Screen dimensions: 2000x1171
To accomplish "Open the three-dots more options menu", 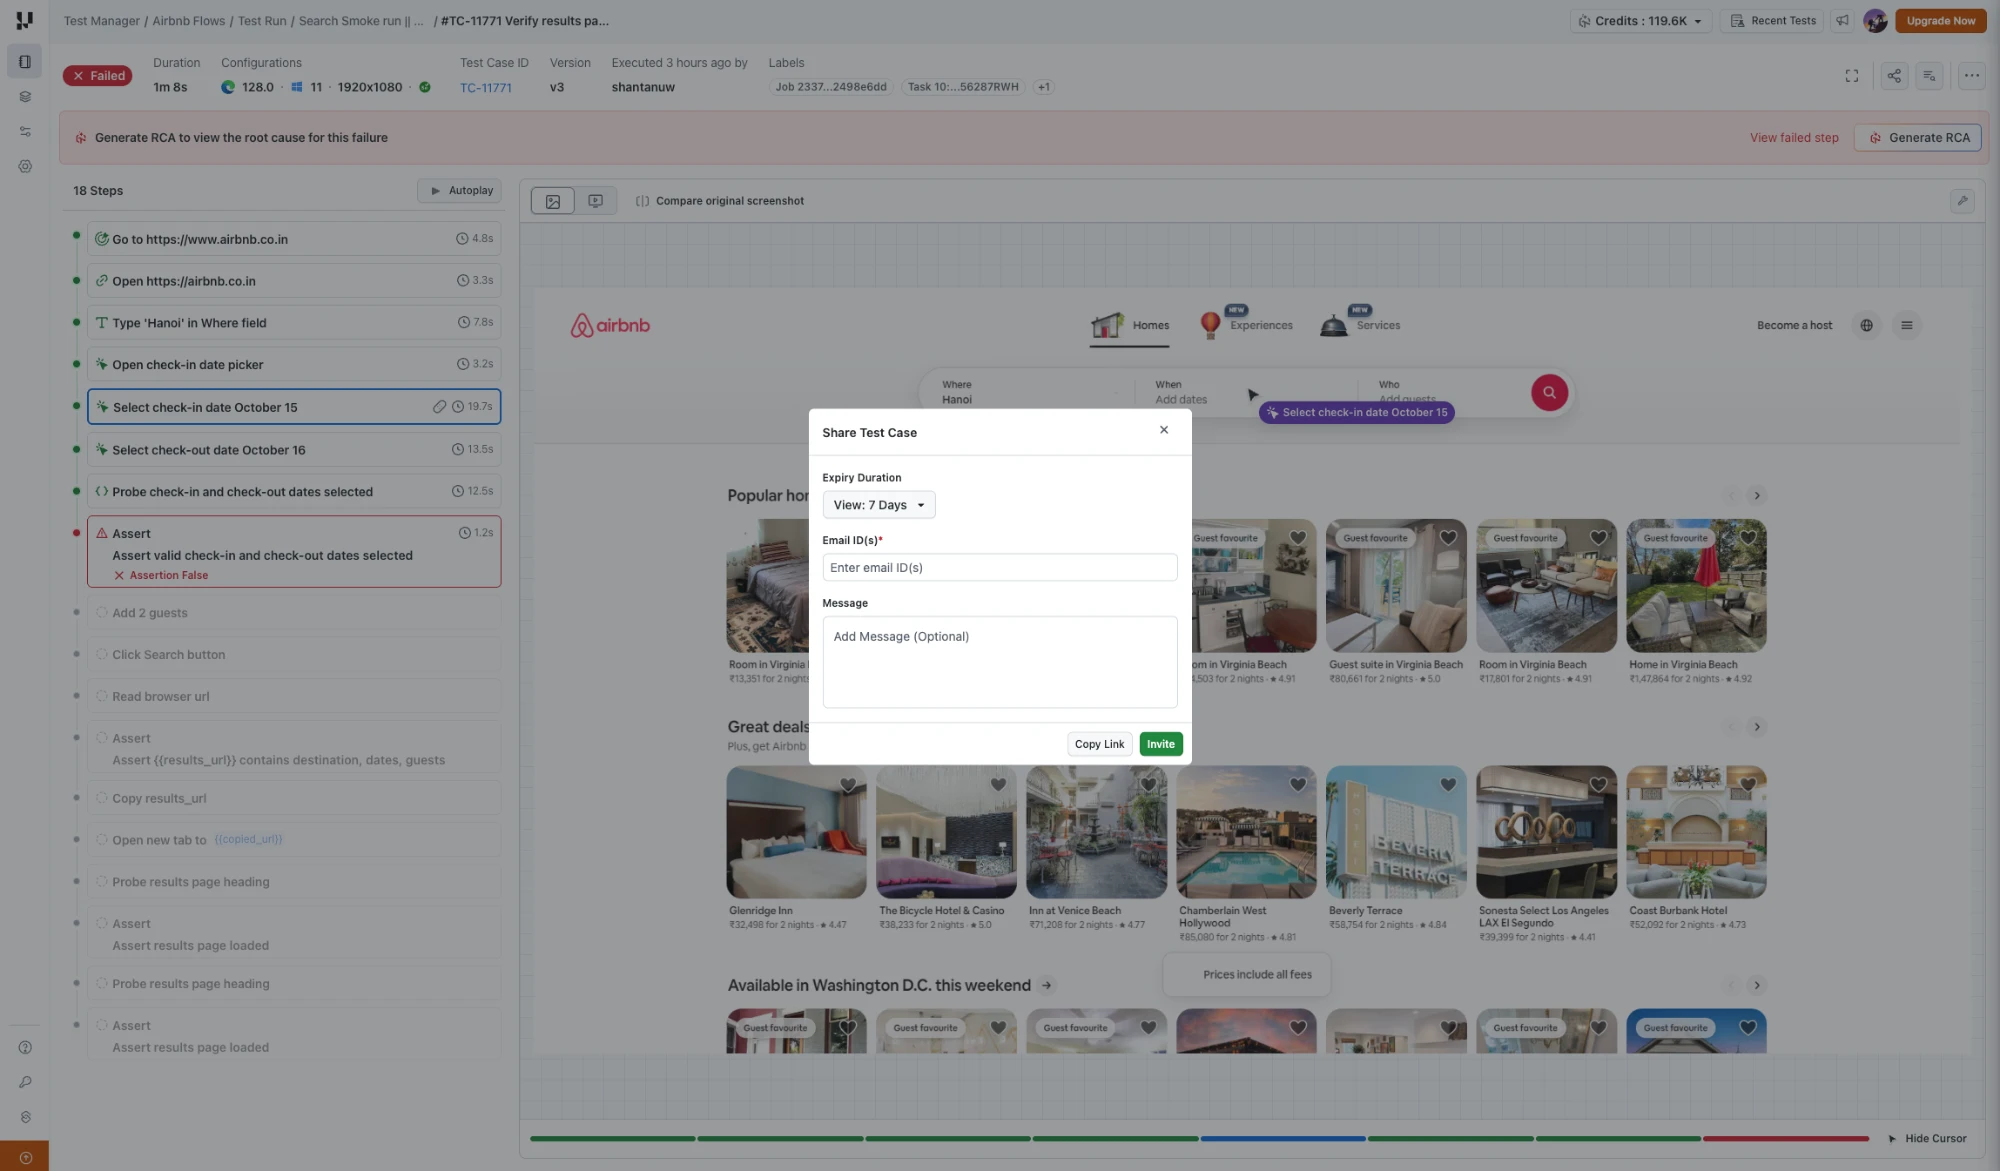I will 1971,76.
